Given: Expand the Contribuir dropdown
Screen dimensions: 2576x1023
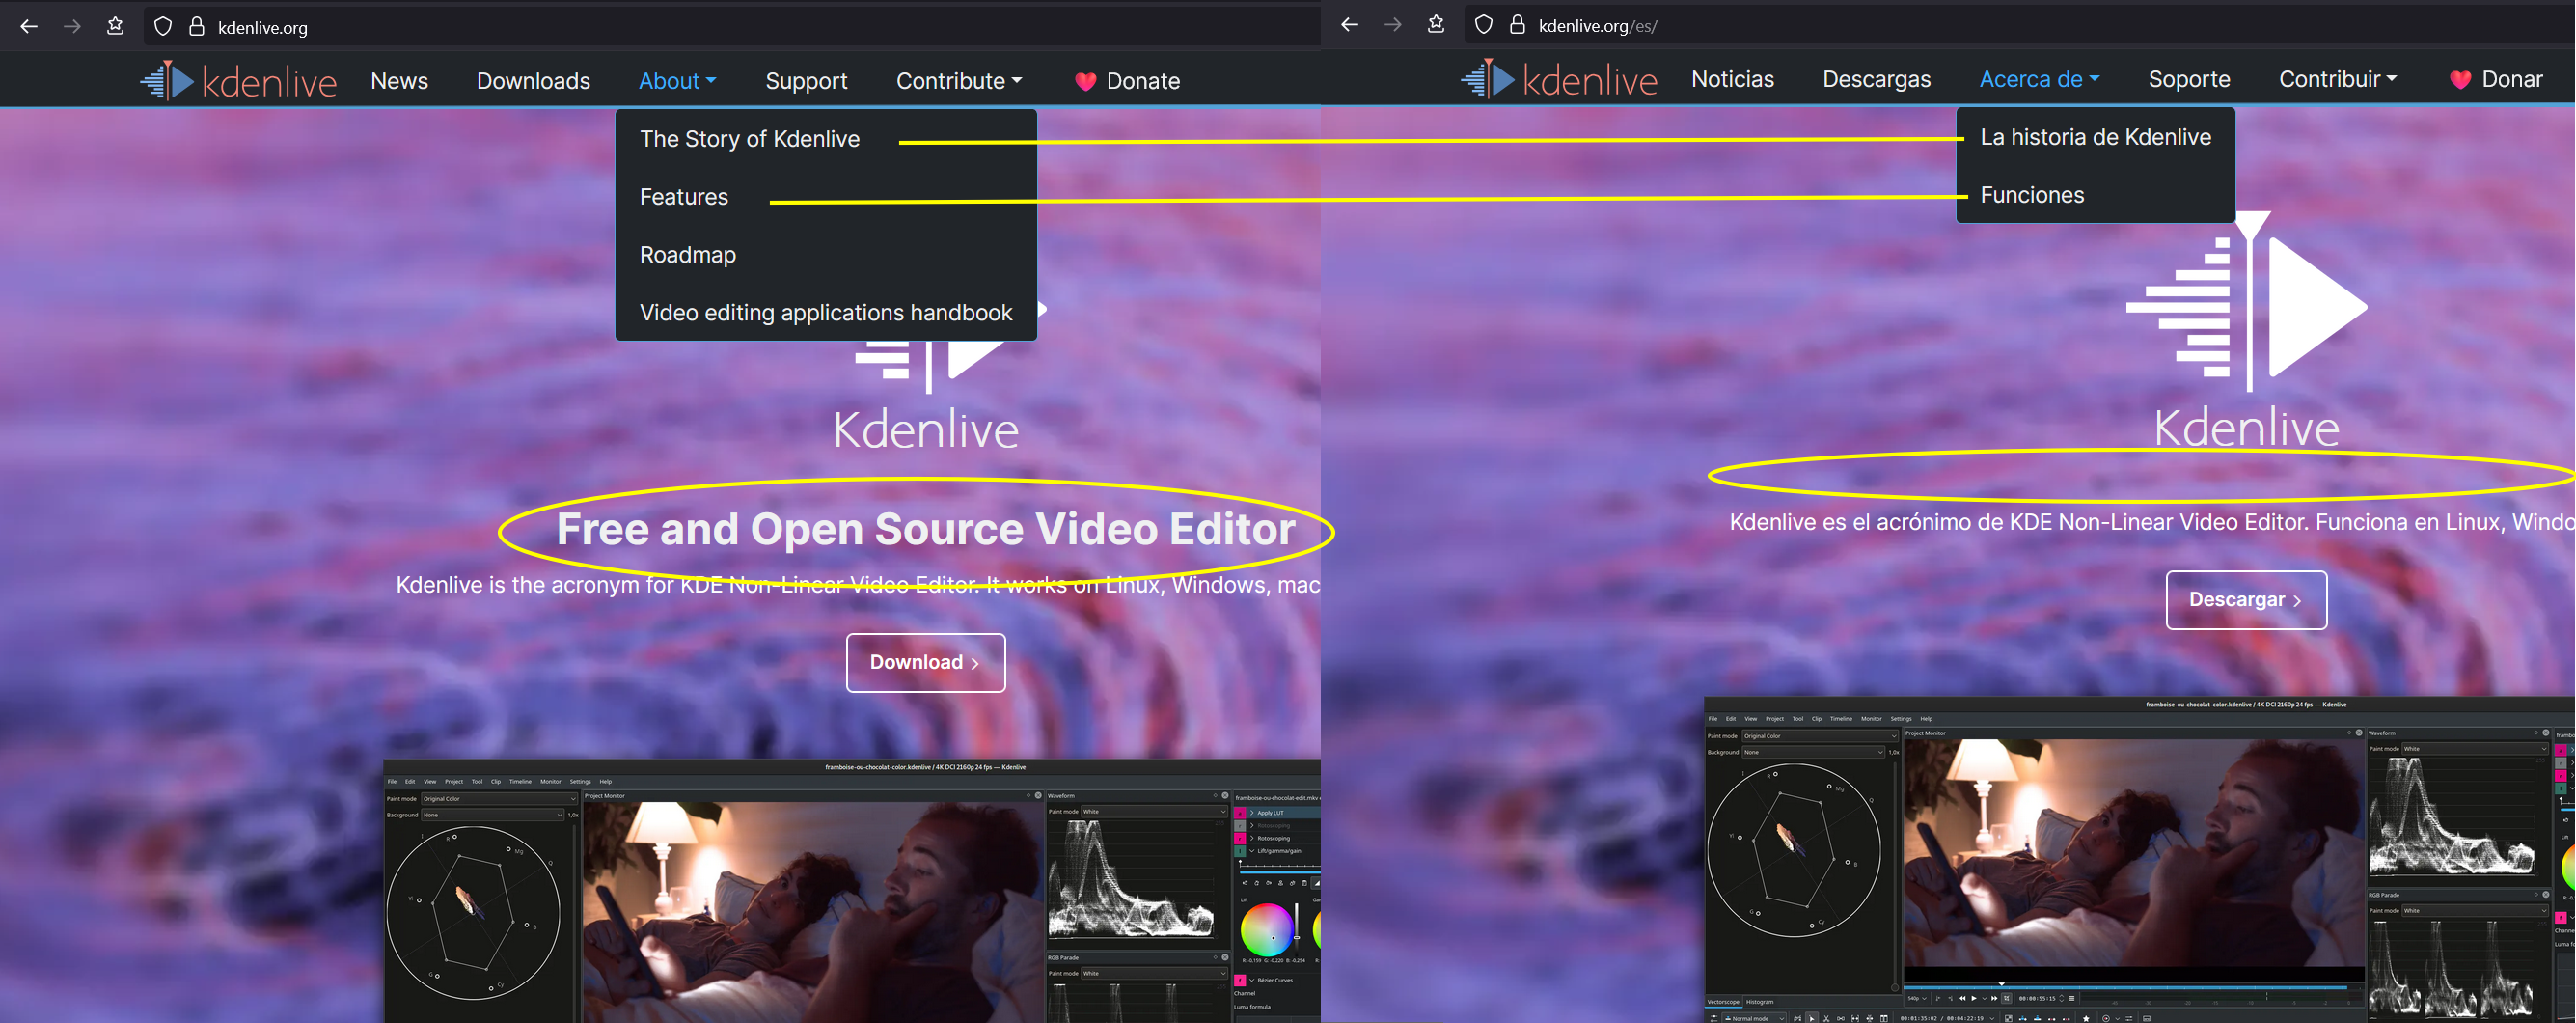Looking at the screenshot, I should click(x=2337, y=79).
